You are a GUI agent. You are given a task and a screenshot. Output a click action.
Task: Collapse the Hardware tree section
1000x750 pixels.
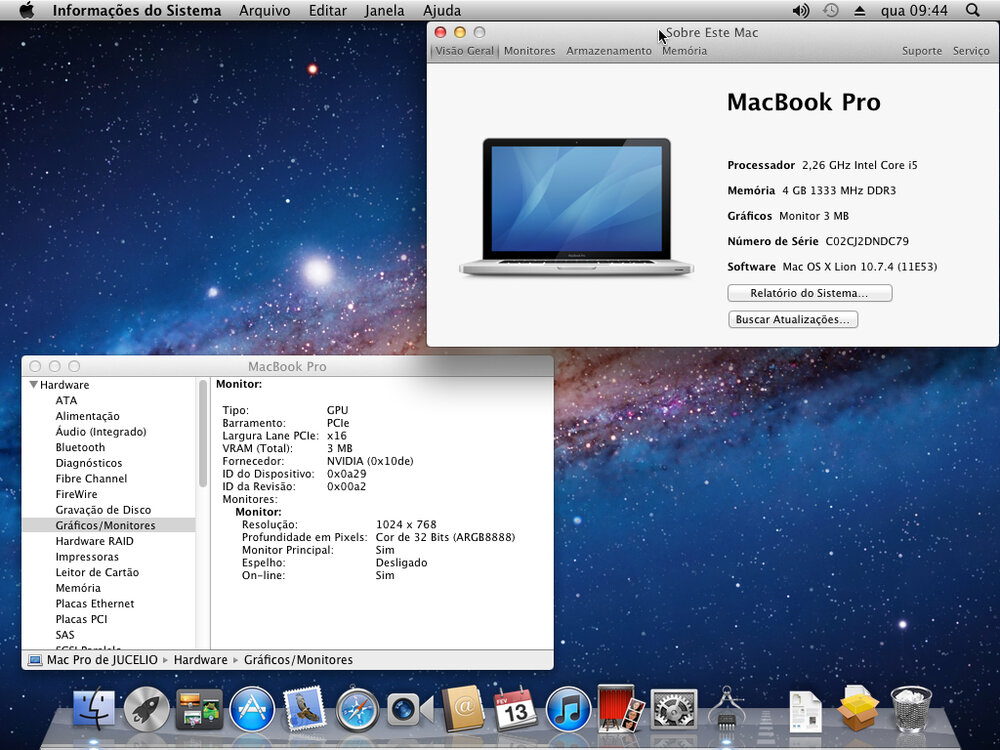pos(34,385)
